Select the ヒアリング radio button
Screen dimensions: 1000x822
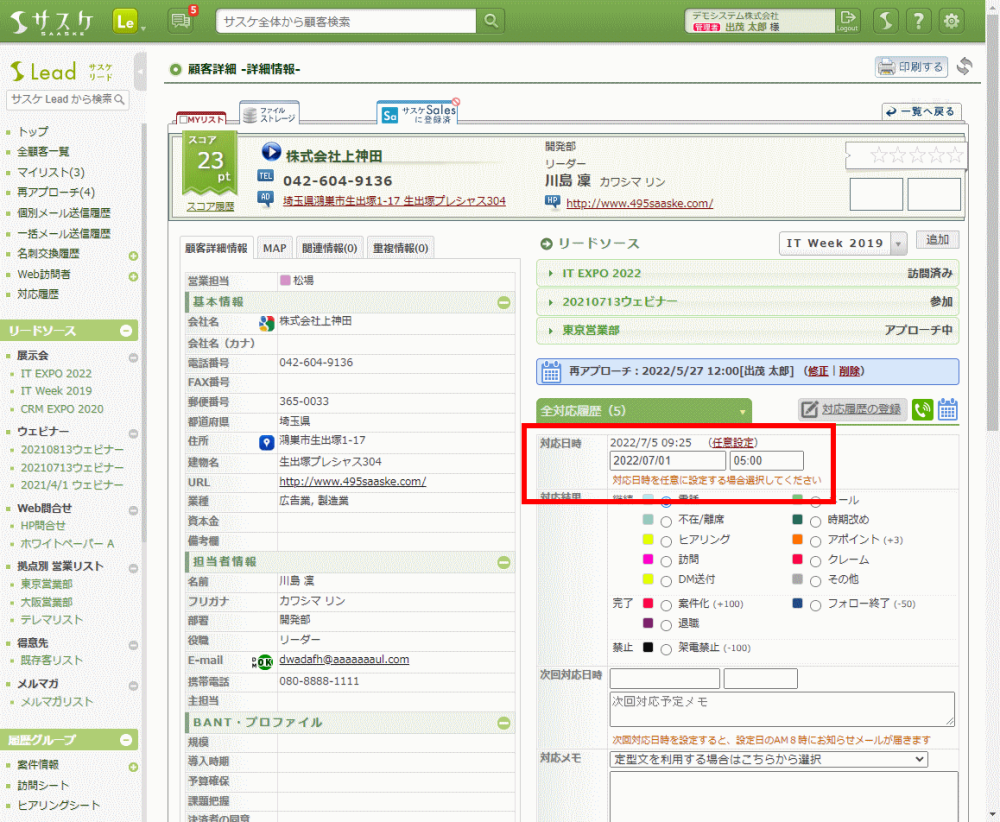click(x=666, y=541)
